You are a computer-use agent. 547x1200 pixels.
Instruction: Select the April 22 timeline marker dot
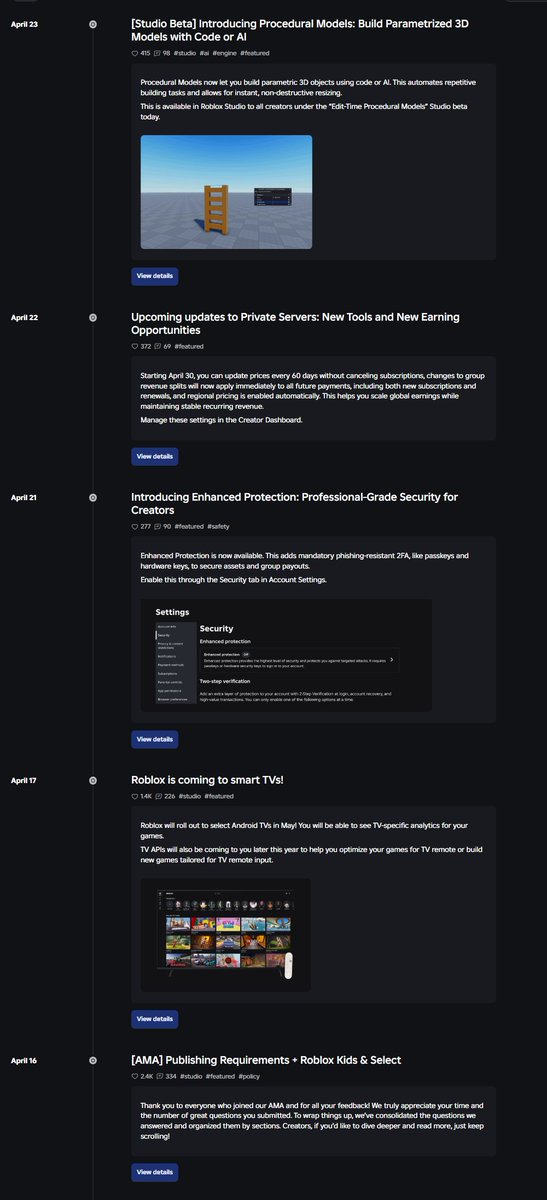pos(93,317)
